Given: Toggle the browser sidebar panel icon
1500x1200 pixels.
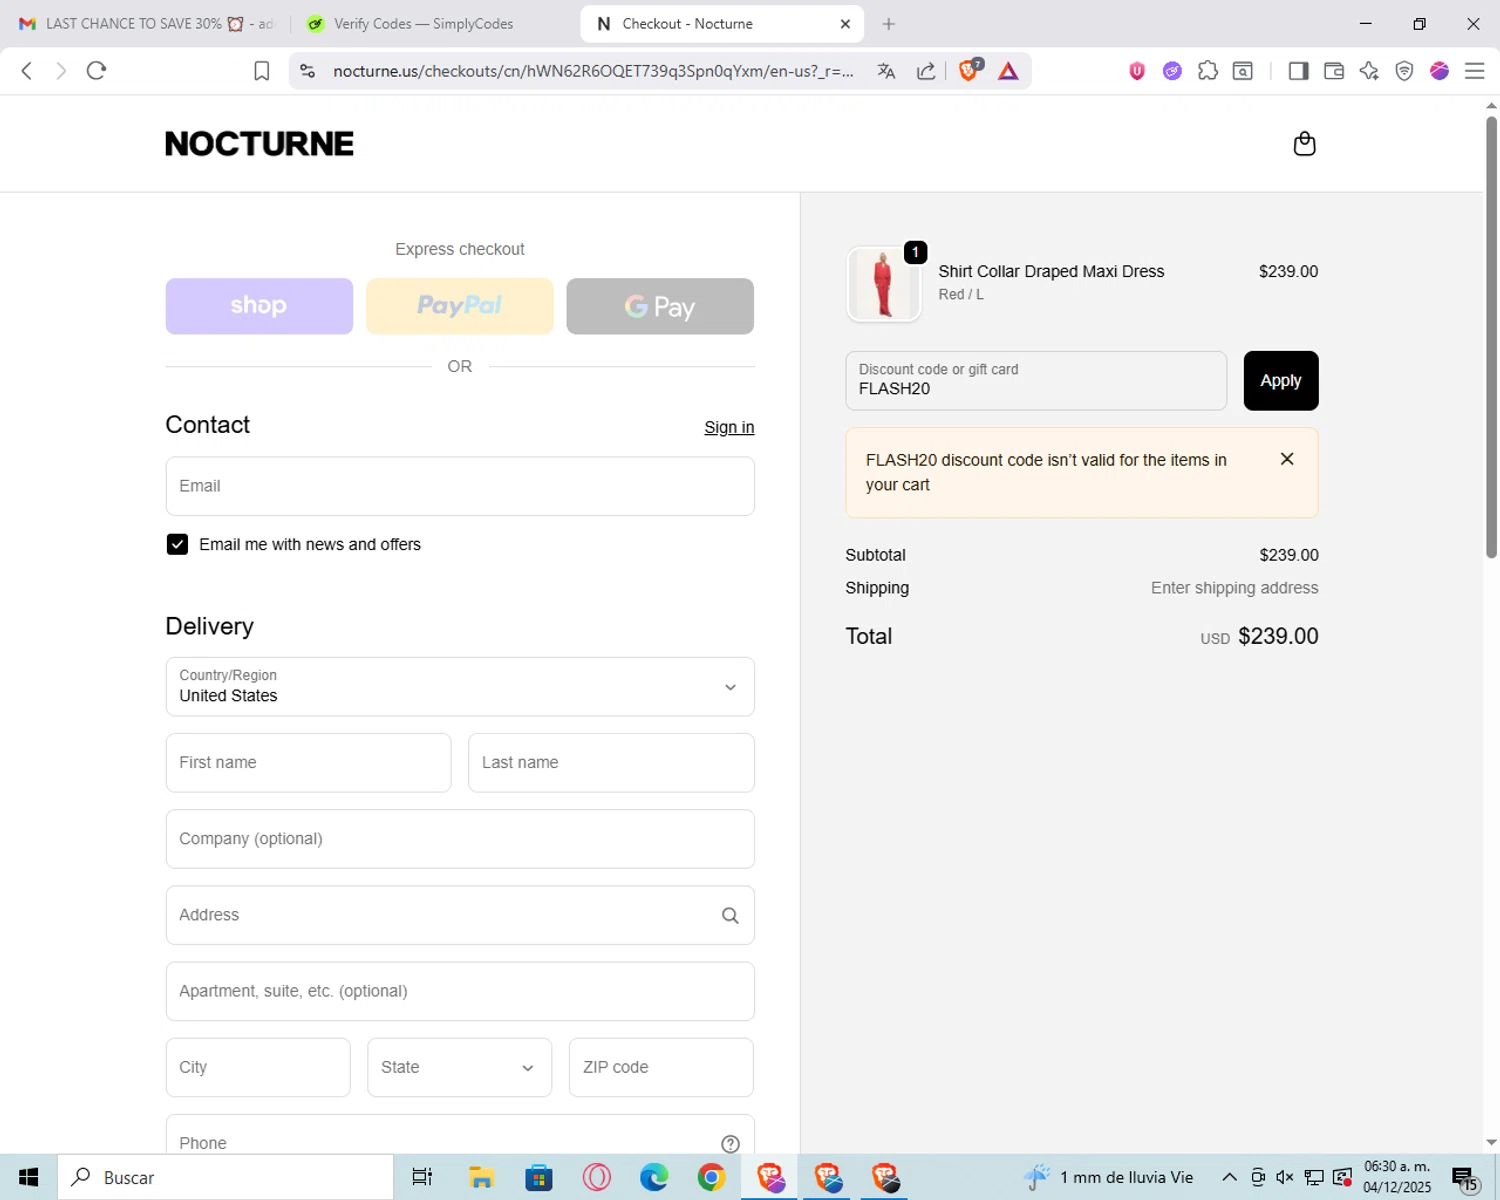Looking at the screenshot, I should point(1298,71).
